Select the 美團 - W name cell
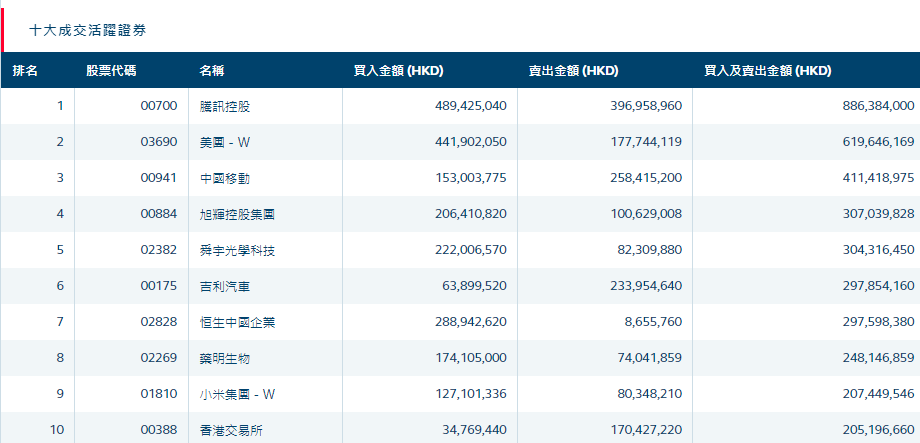Image resolution: width=920 pixels, height=443 pixels. [x=225, y=142]
